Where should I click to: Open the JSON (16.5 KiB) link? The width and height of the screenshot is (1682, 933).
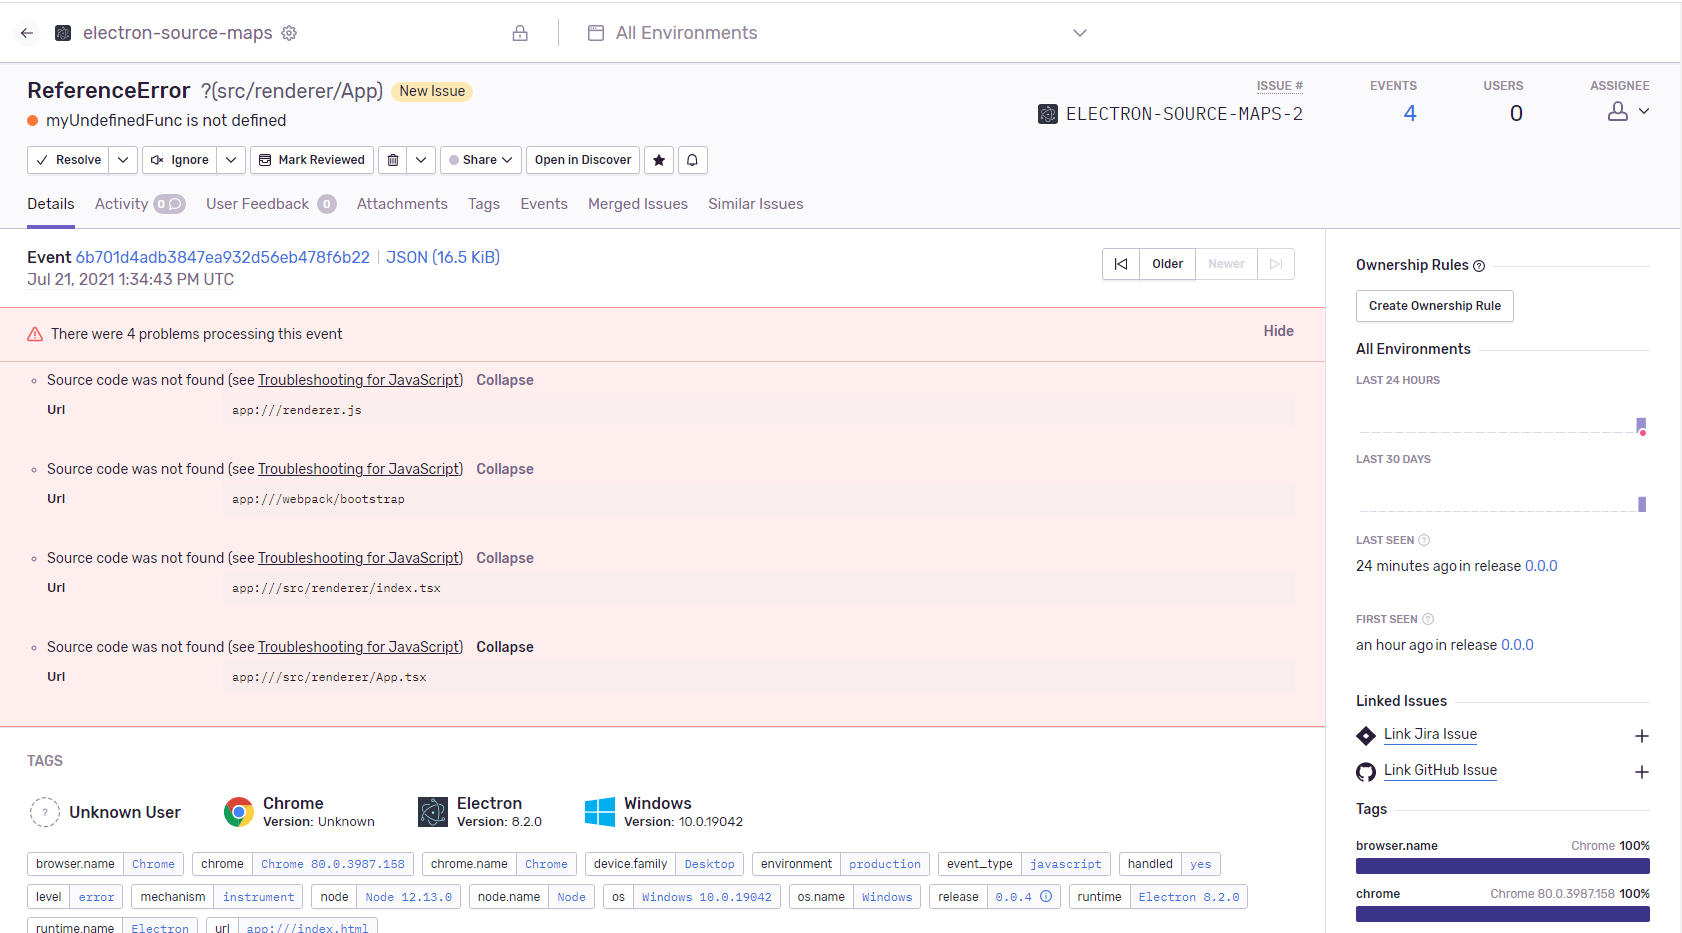point(443,257)
